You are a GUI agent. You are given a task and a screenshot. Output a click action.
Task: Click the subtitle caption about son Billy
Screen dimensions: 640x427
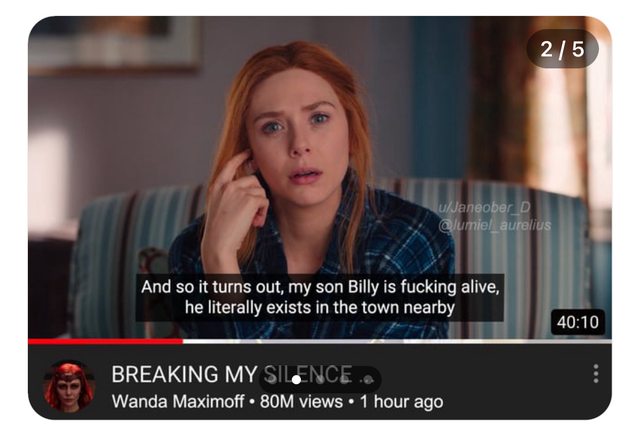coord(320,297)
